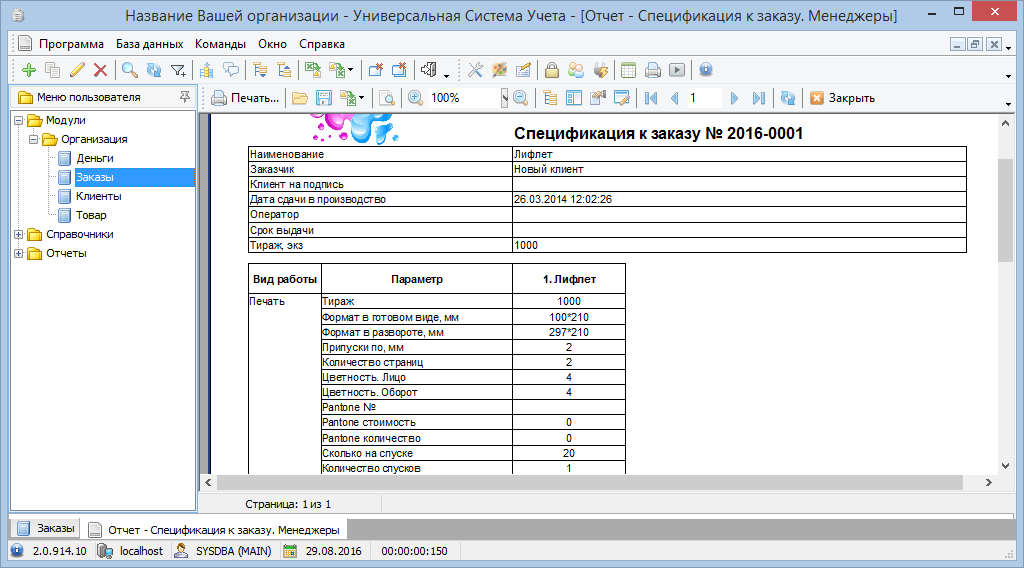Screen dimensions: 1024x568
Task: Click the pencil Edit record icon
Action: [77, 70]
